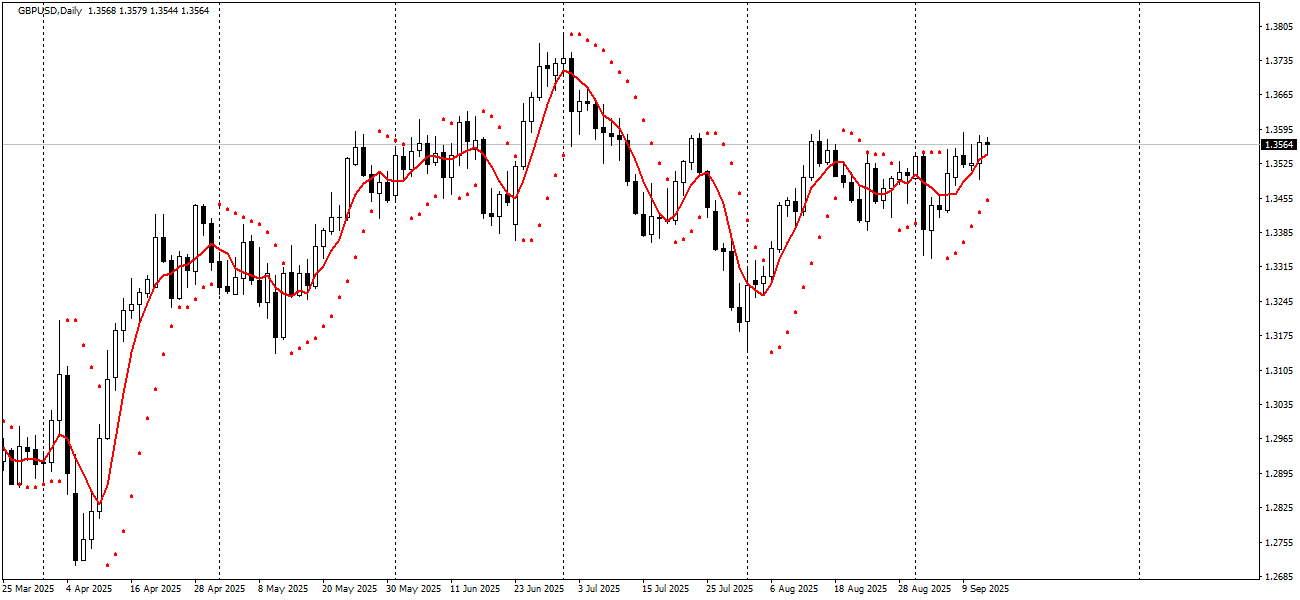Select the 1.3035 price level label

point(1277,405)
